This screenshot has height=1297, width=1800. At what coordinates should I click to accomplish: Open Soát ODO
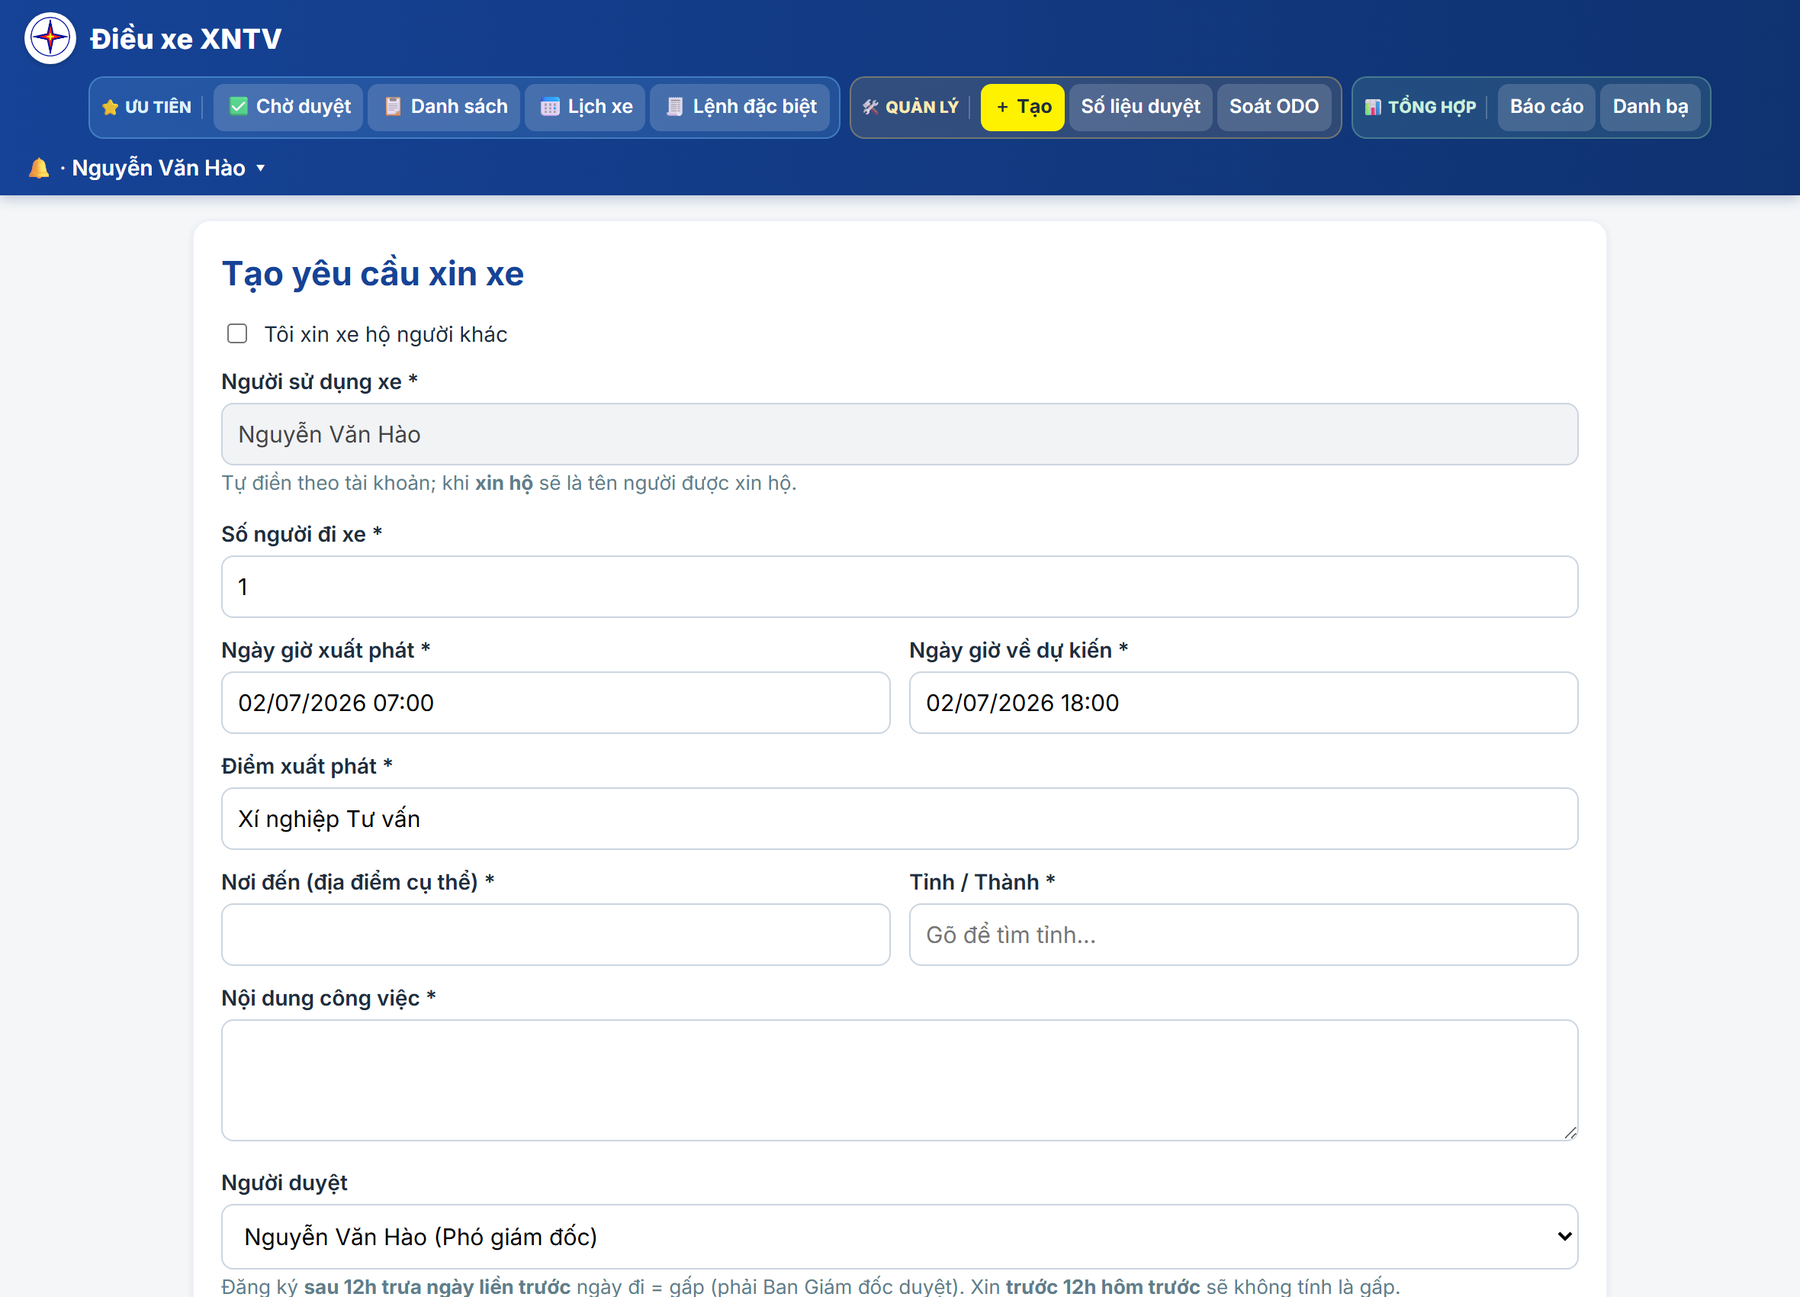pyautogui.click(x=1274, y=107)
